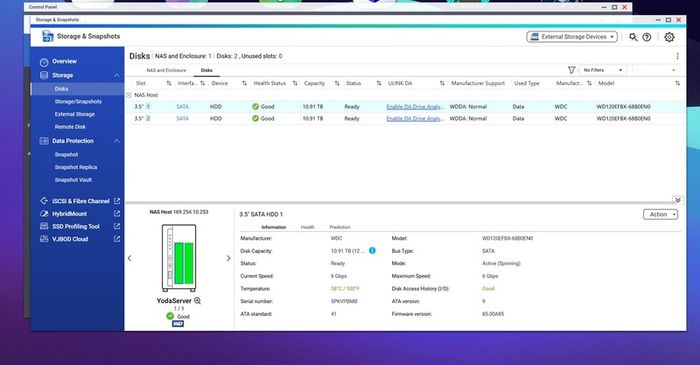This screenshot has width=700, height=365.
Task: Select the Information tab
Action: [x=273, y=227]
